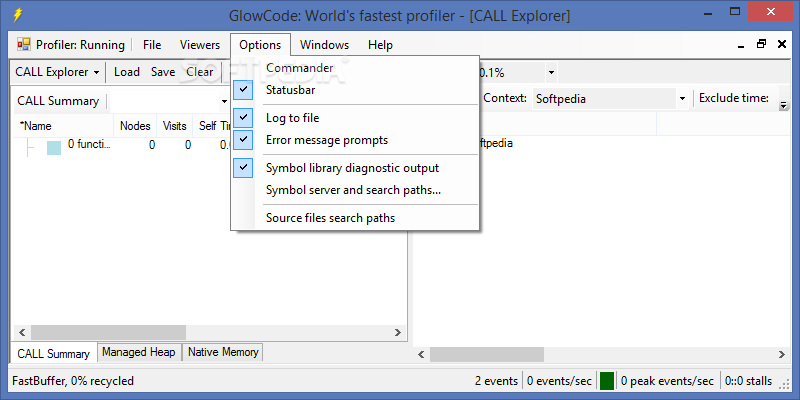Image resolution: width=800 pixels, height=400 pixels.
Task: Toggle Symbol library diagnostic output
Action: 355,168
